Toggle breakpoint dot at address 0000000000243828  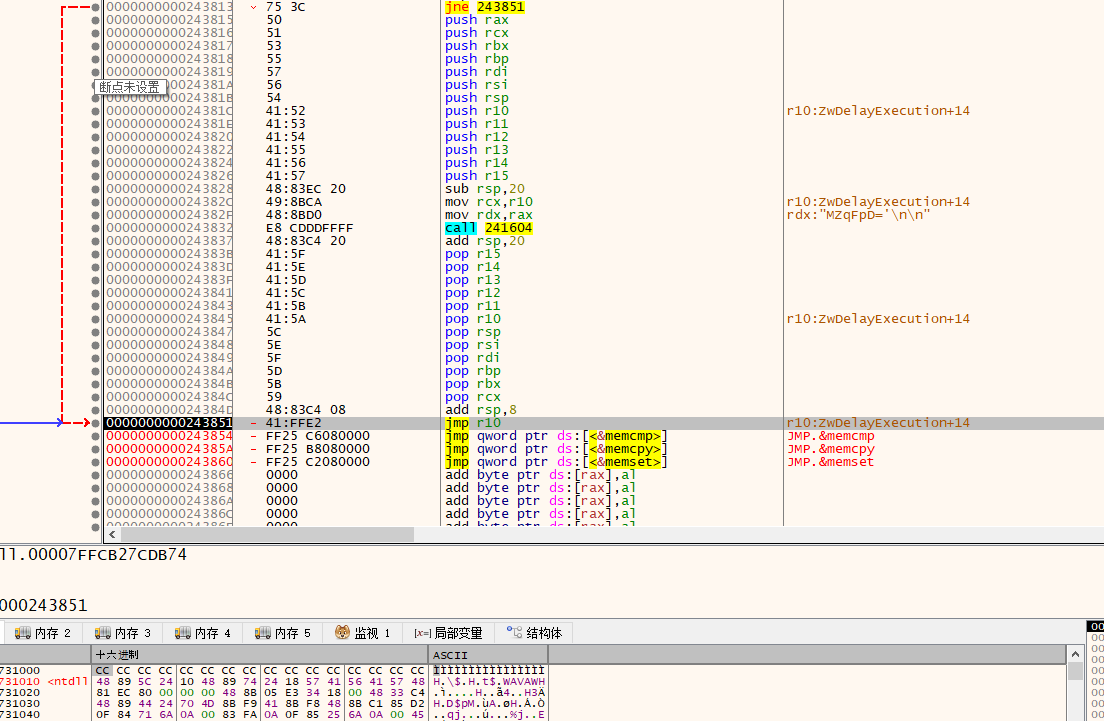(96, 189)
